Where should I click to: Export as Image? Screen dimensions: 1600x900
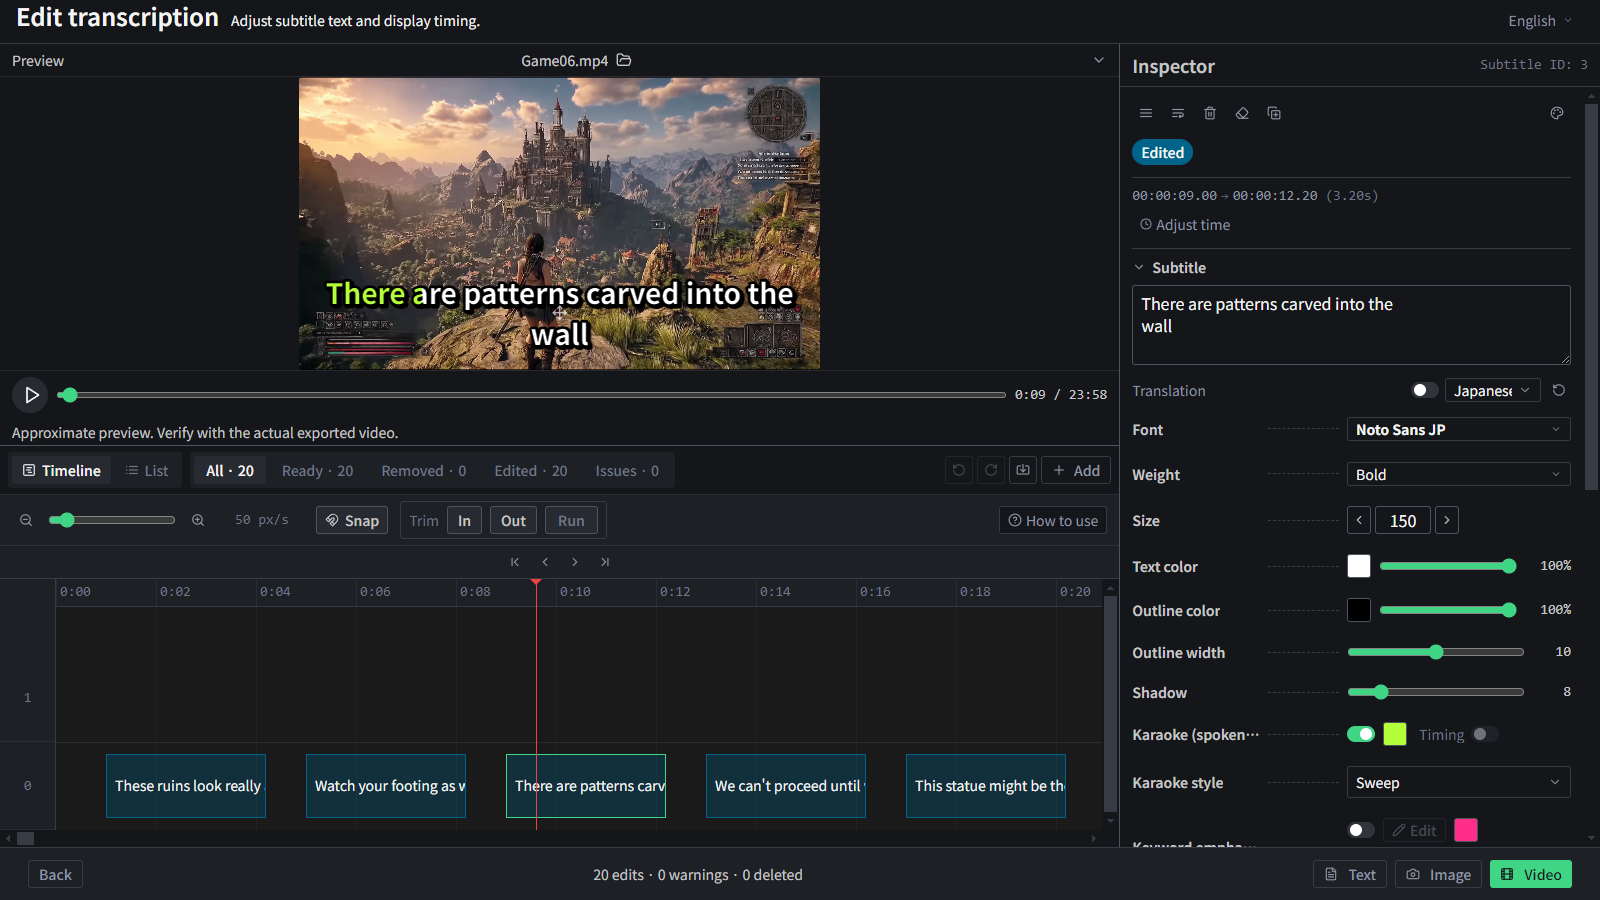1438,874
